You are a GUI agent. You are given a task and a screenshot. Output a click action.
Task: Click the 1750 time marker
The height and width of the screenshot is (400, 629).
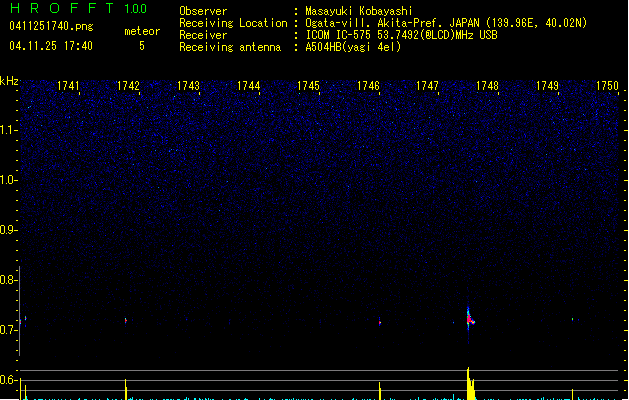click(607, 86)
